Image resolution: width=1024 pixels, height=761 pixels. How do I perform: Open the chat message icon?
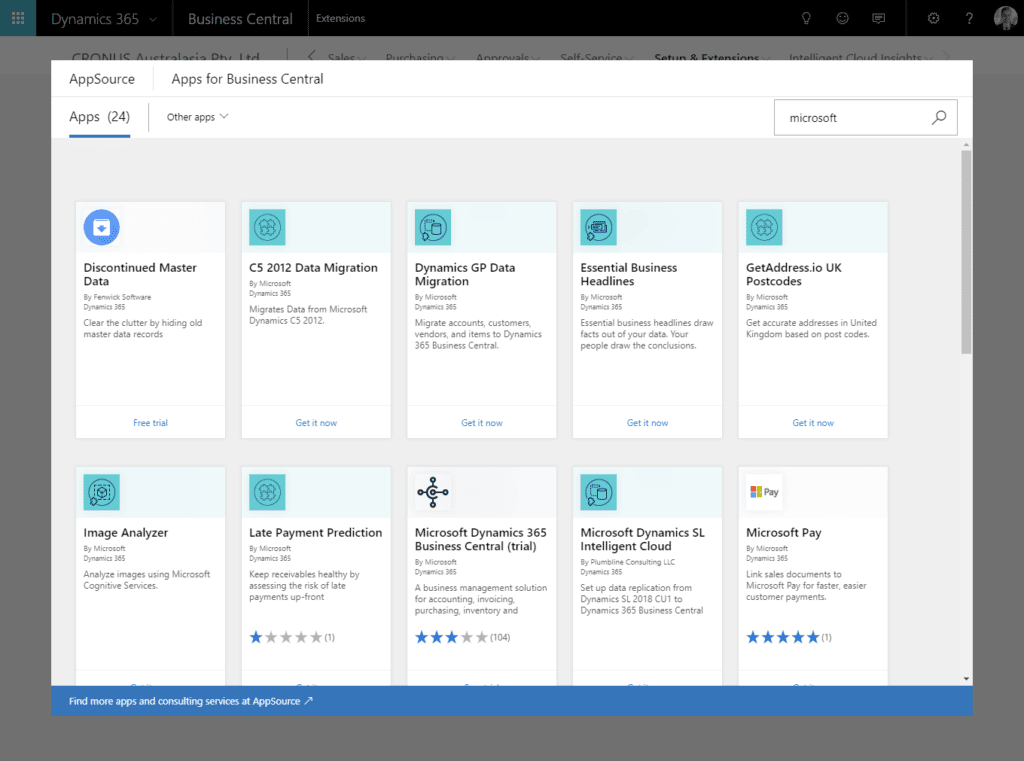878,18
